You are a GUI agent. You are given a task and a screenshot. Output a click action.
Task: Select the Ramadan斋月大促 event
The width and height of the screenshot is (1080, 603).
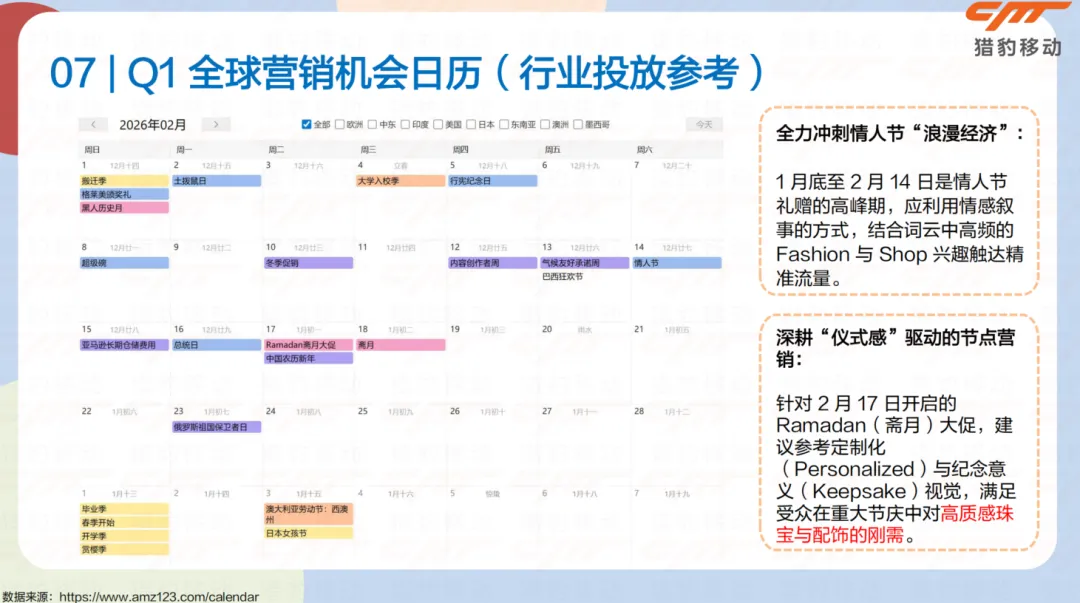tap(309, 345)
